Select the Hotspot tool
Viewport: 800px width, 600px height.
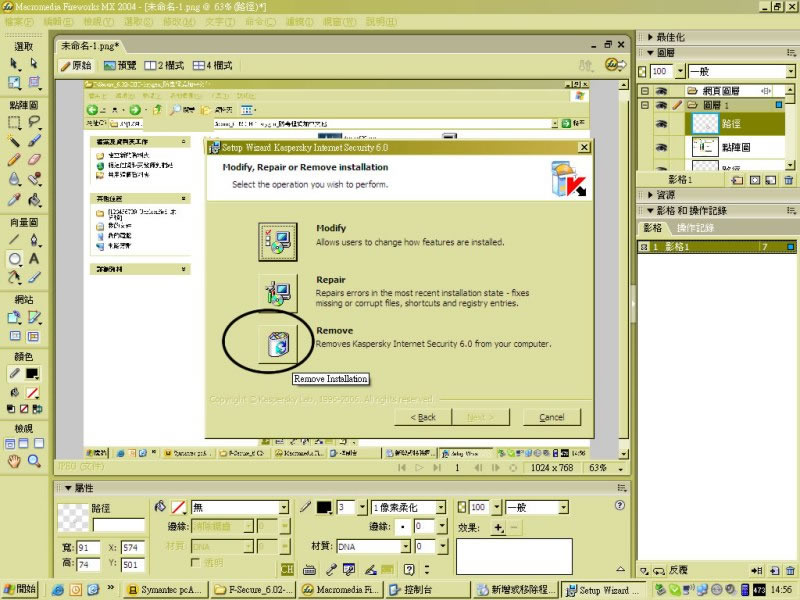pos(14,317)
